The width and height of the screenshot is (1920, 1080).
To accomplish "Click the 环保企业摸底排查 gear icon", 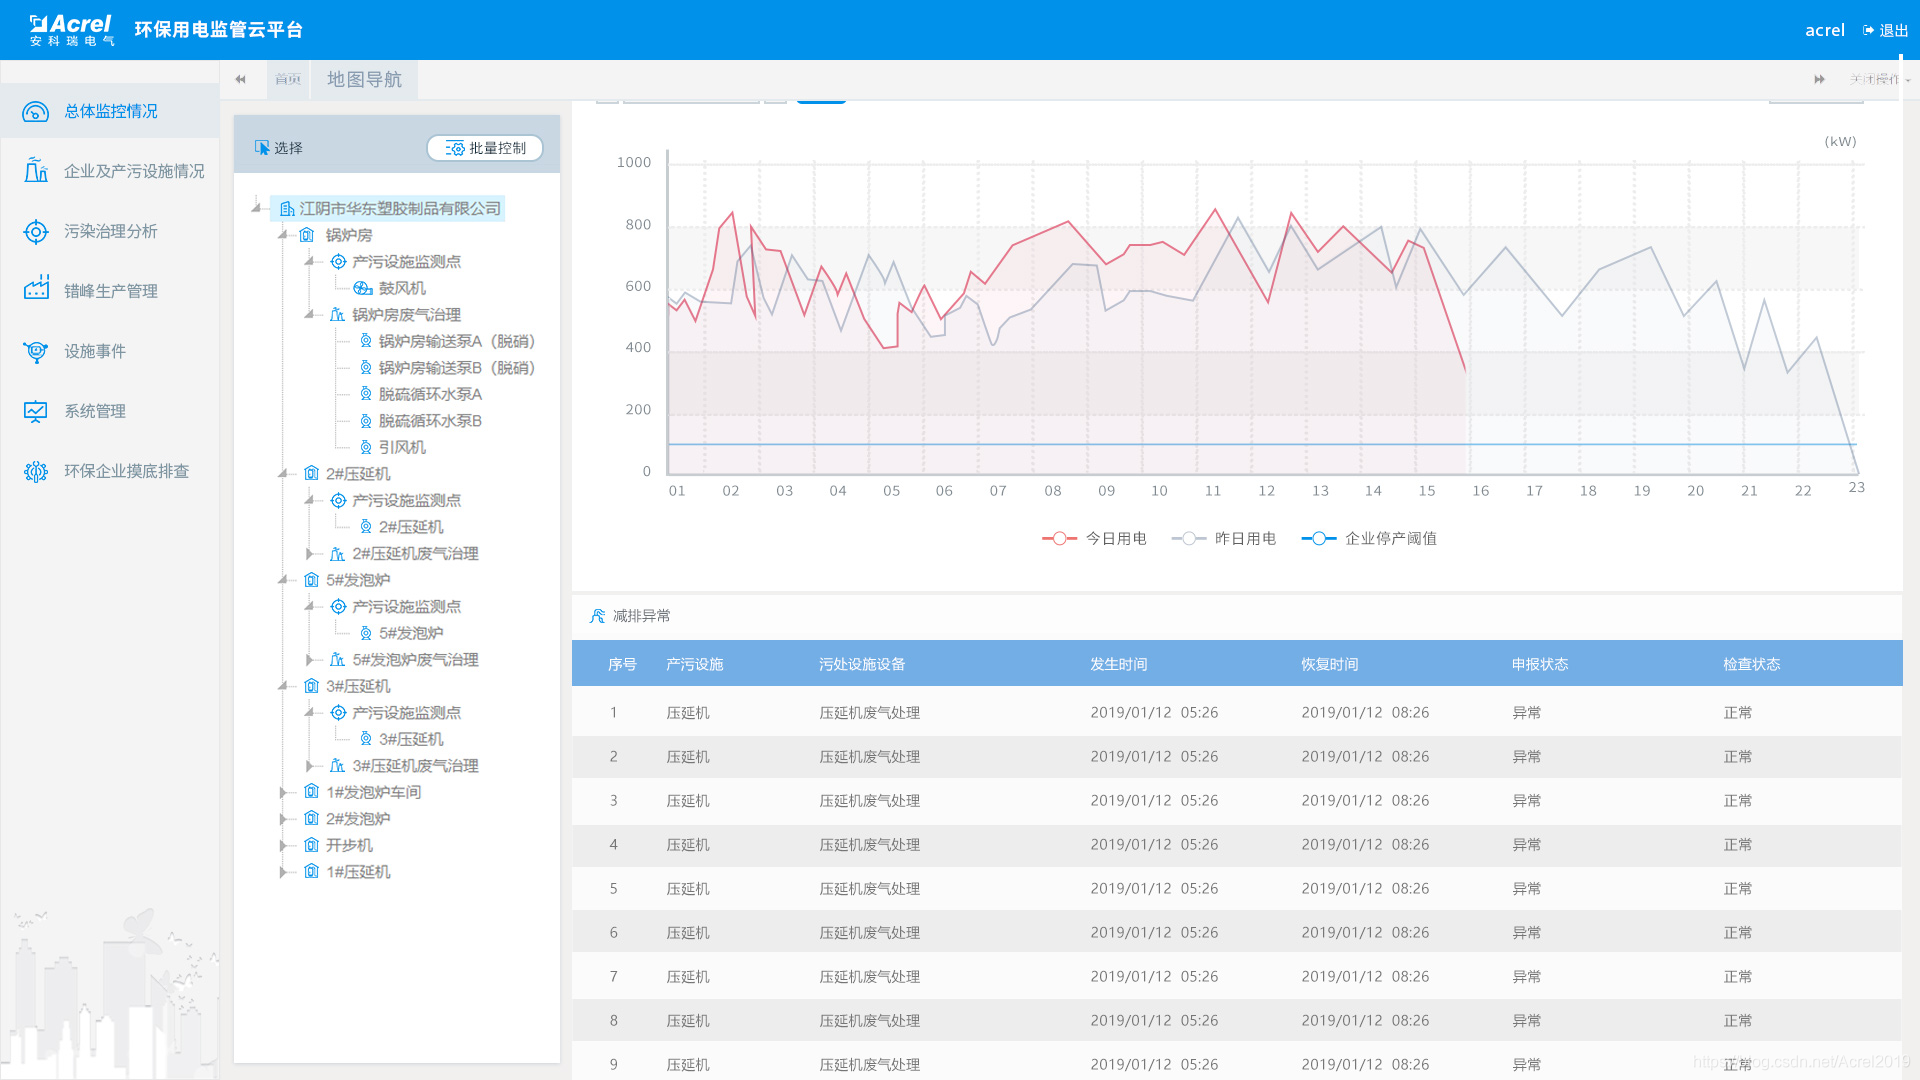I will pos(36,471).
